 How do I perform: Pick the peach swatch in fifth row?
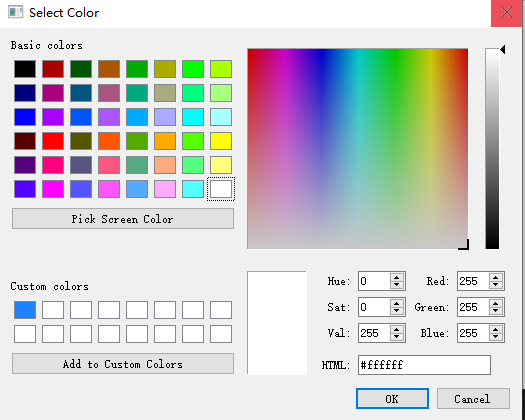[165, 165]
